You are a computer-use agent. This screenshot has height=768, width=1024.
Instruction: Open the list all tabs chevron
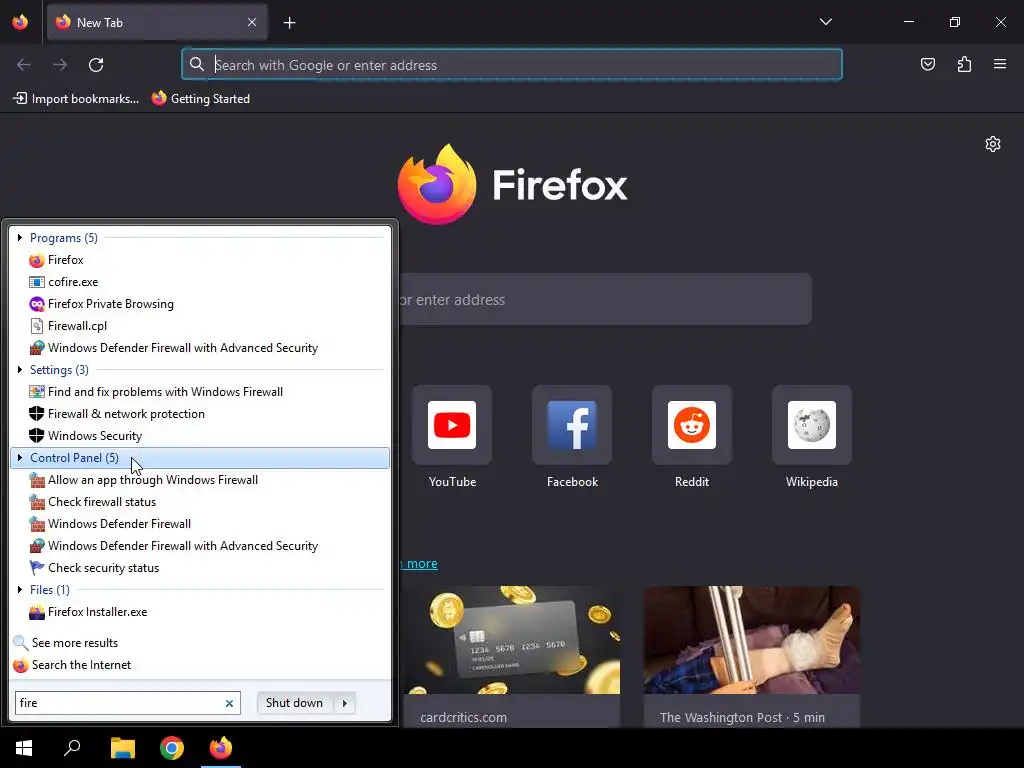[825, 22]
